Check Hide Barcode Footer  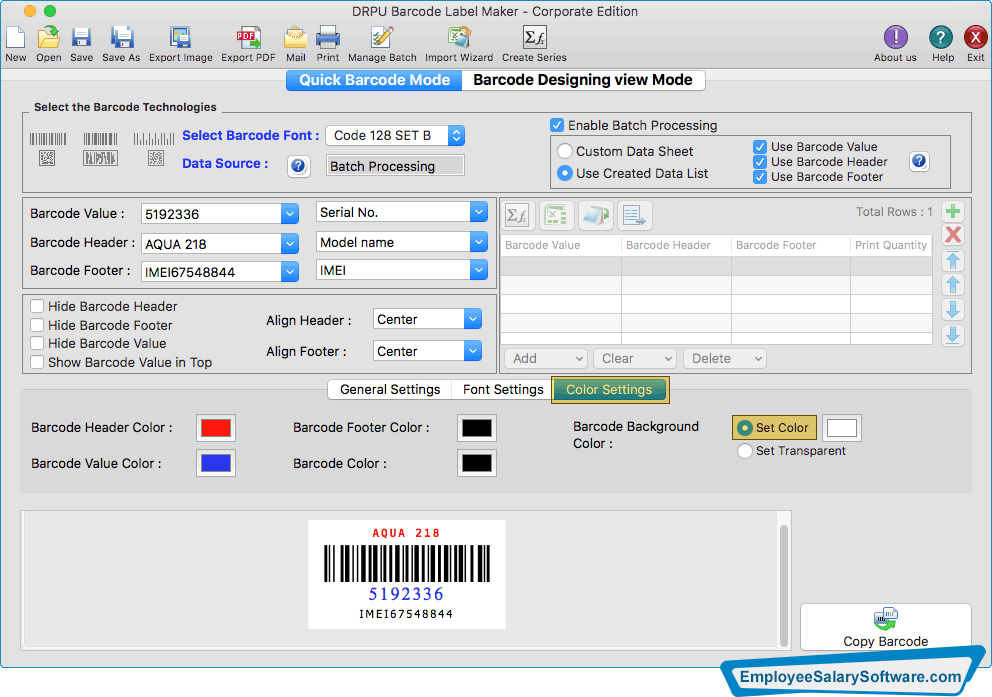pos(37,325)
